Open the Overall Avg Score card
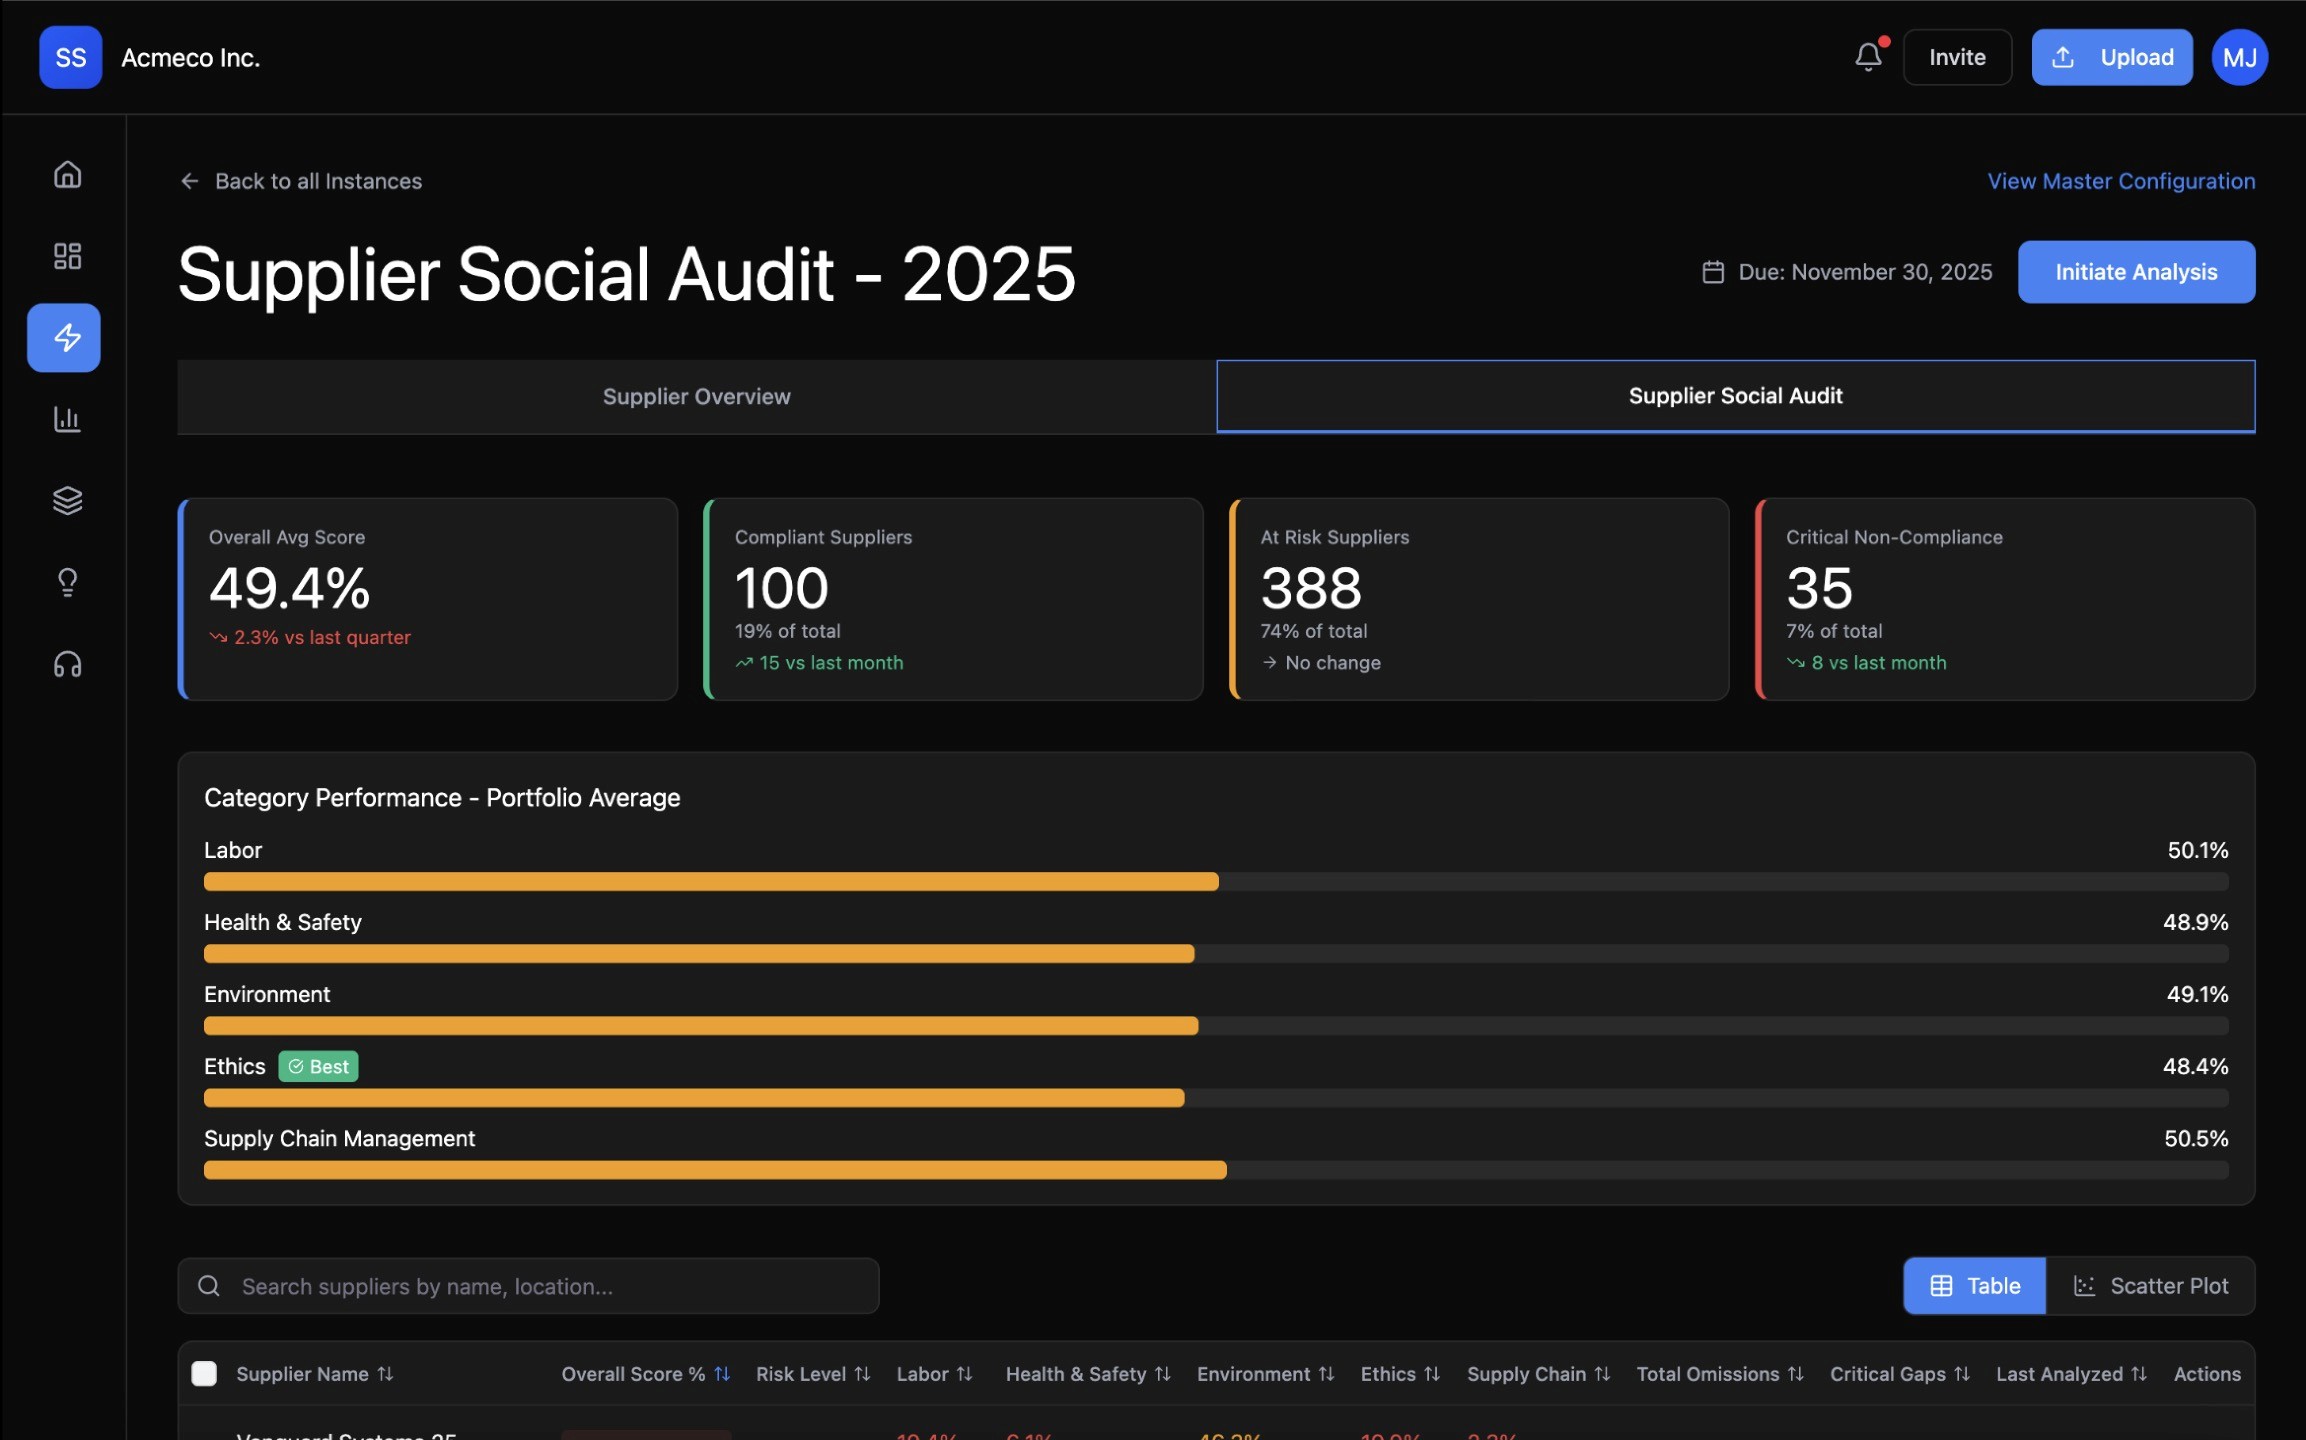Image resolution: width=2306 pixels, height=1440 pixels. (x=428, y=599)
